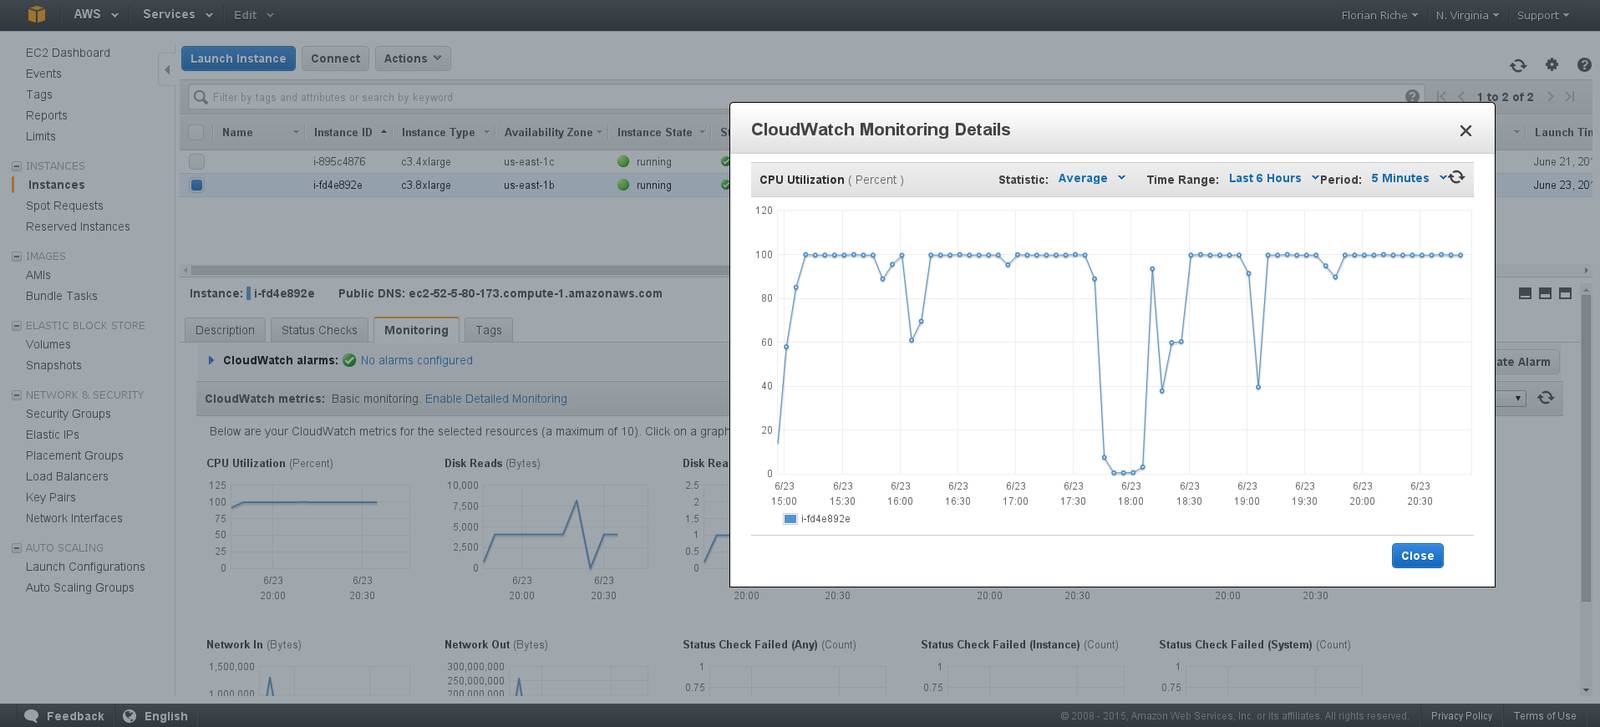The width and height of the screenshot is (1600, 727).
Task: Open the Period 5 Minutes dropdown
Action: 1408,178
